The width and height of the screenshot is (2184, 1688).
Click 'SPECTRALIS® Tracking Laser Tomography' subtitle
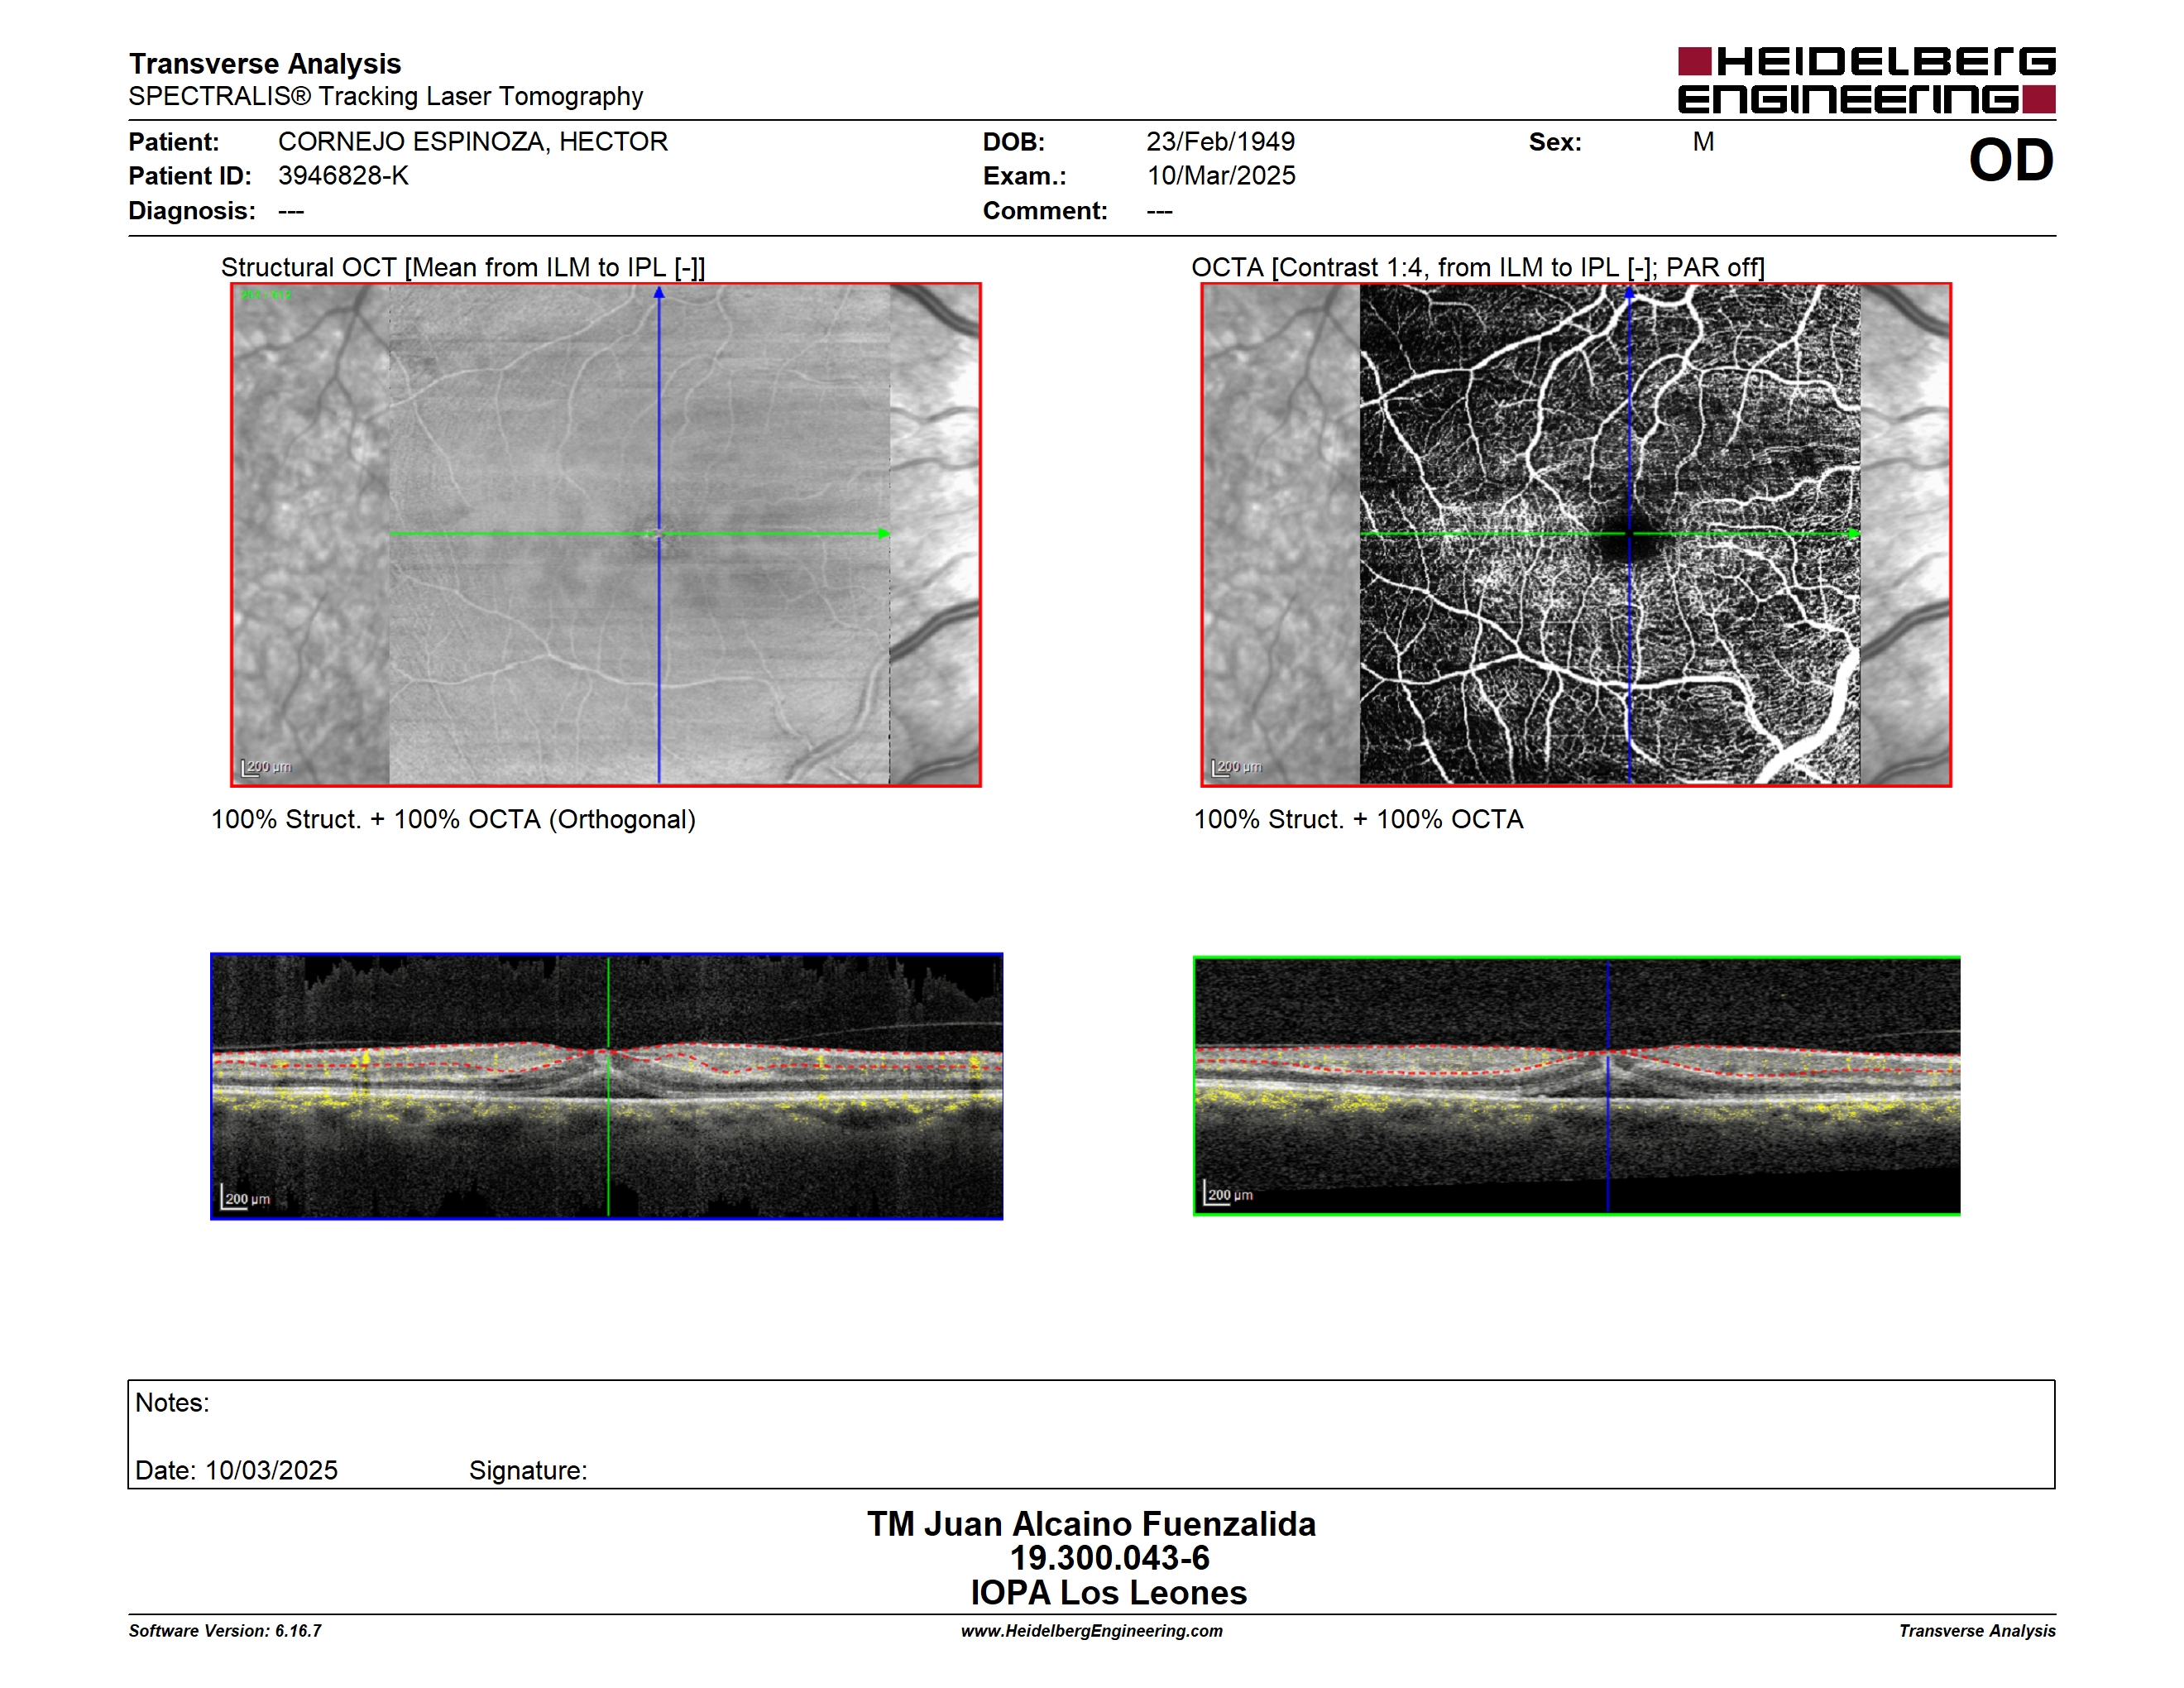tap(386, 96)
